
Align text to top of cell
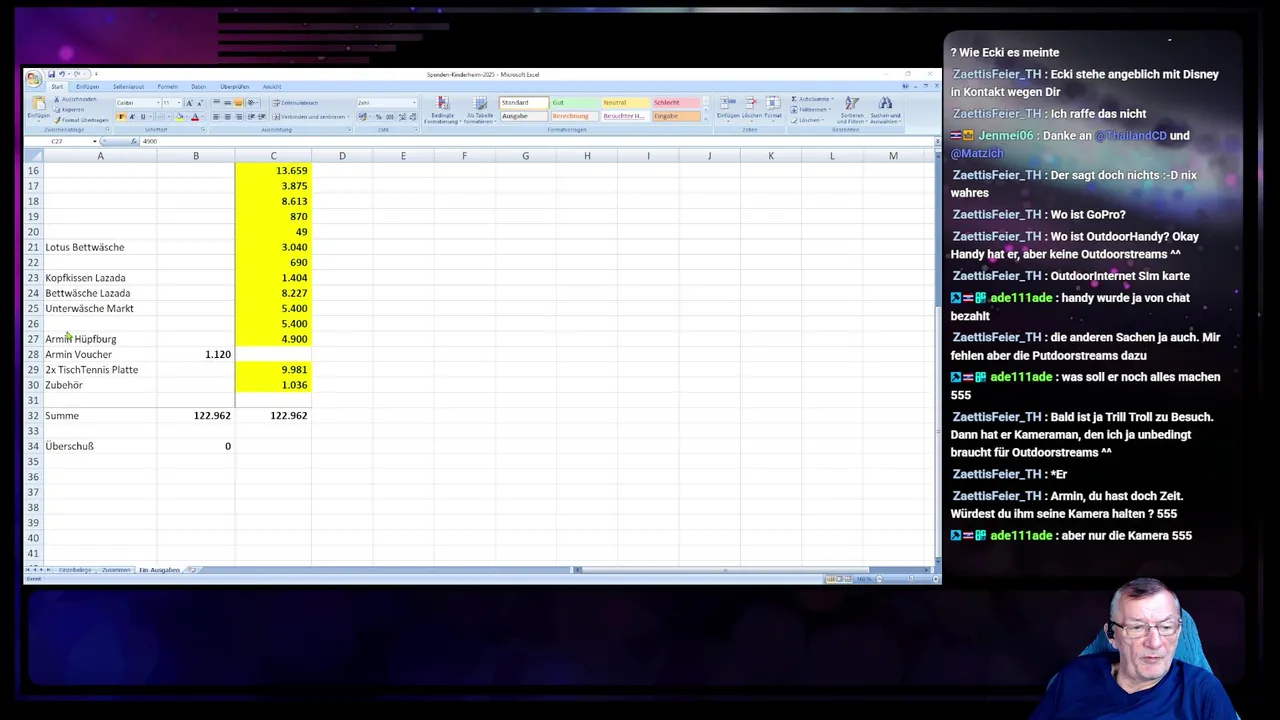tap(216, 103)
